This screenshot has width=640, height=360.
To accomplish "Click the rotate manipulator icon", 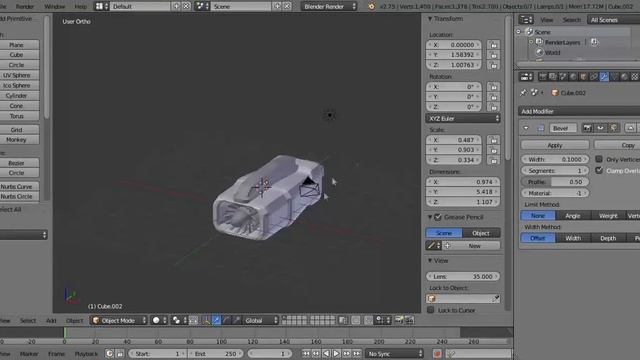I will [226, 321].
